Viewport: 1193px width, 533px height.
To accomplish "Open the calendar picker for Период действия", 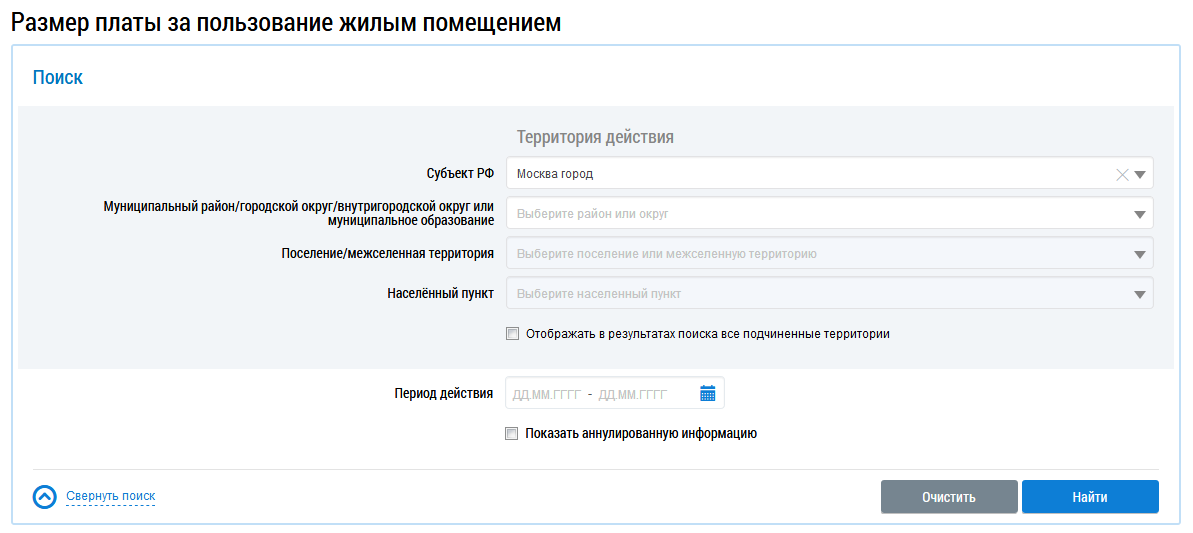I will coord(707,394).
